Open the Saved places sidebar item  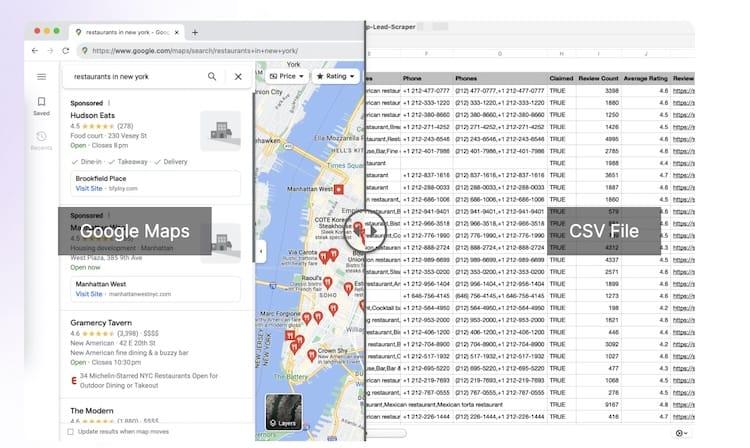click(x=42, y=106)
